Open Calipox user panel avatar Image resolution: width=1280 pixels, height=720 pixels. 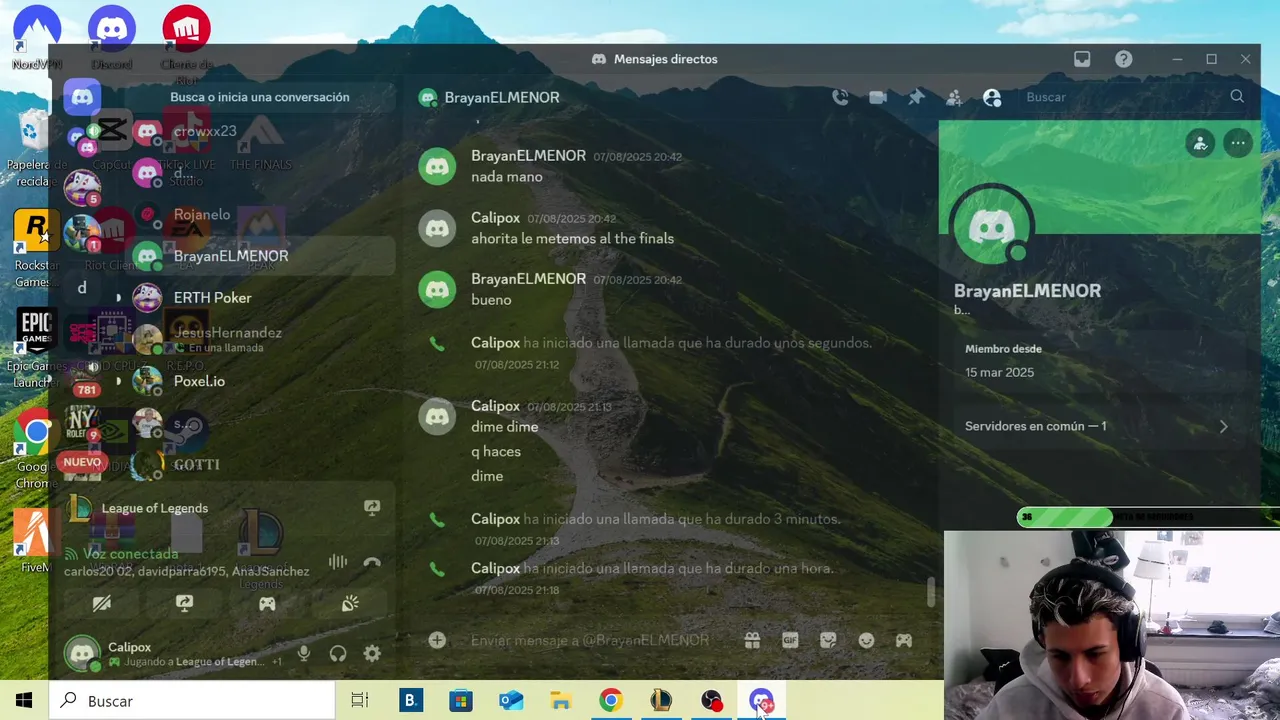(x=82, y=653)
